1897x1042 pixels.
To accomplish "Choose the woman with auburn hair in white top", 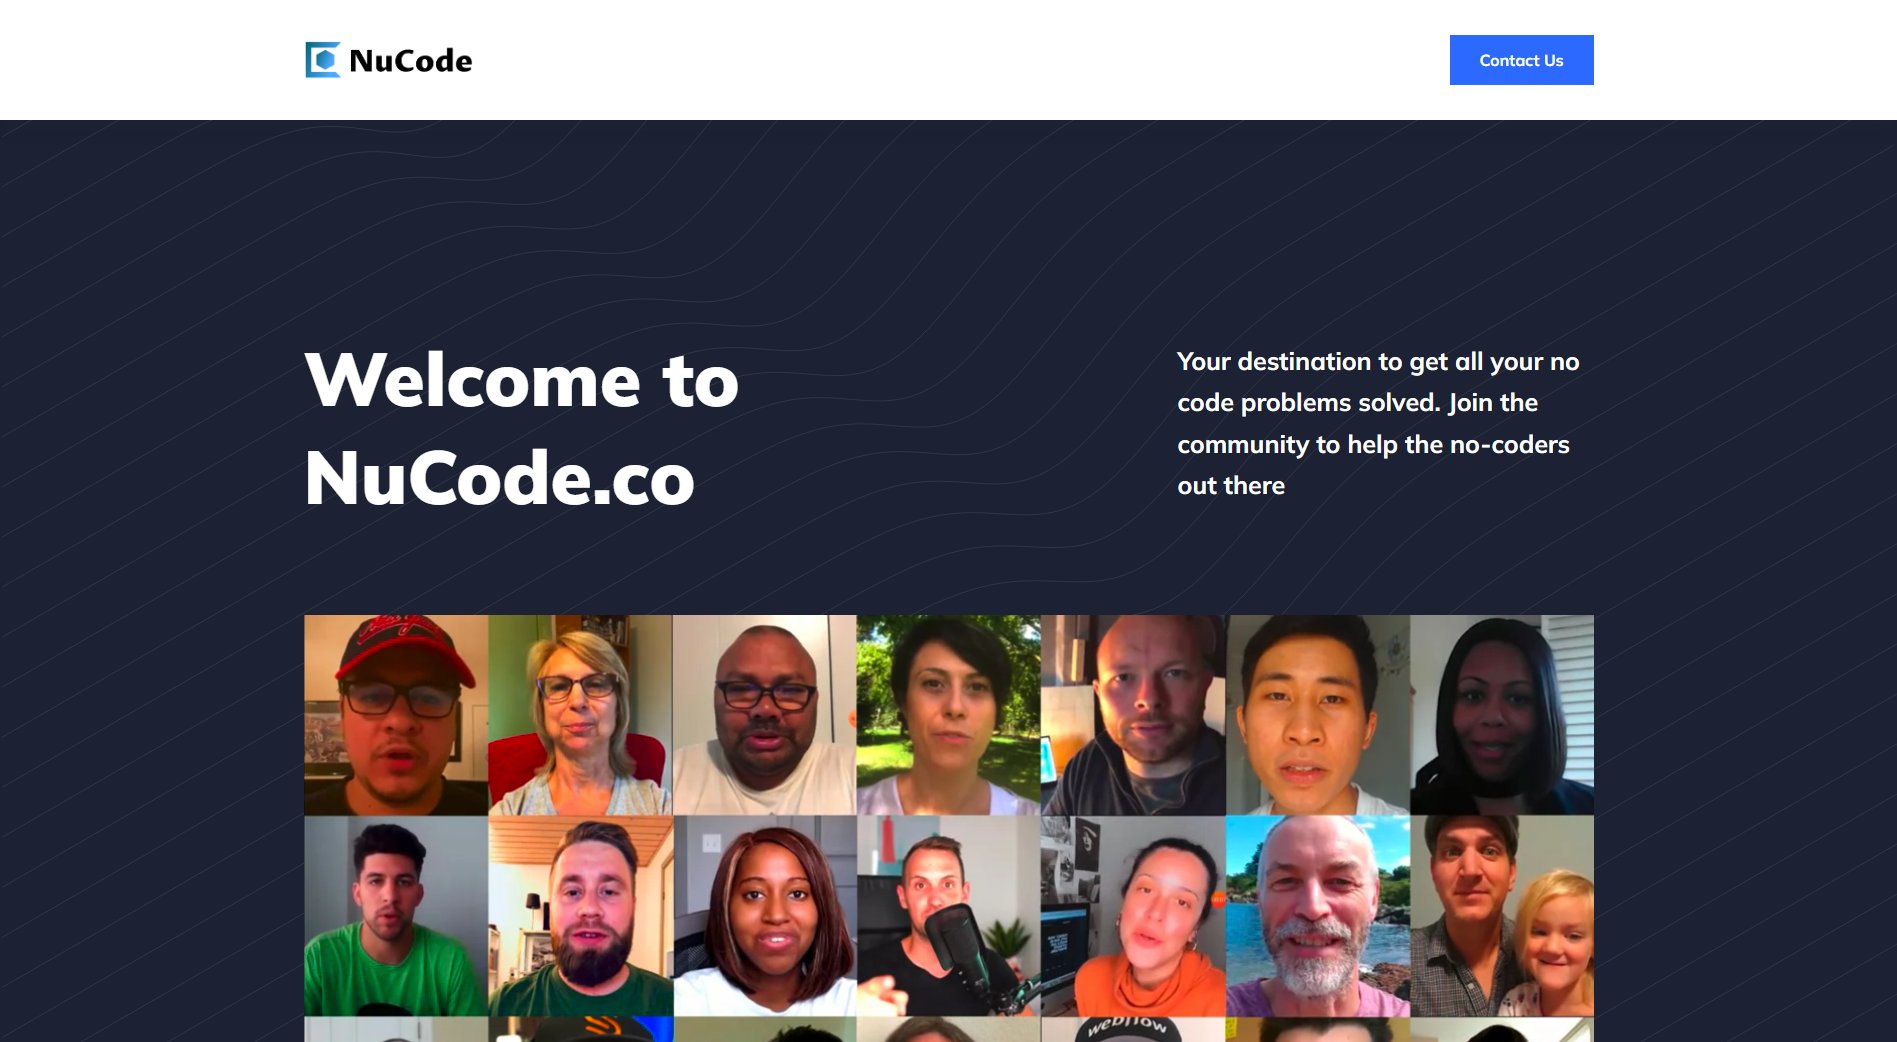I will pos(764,916).
